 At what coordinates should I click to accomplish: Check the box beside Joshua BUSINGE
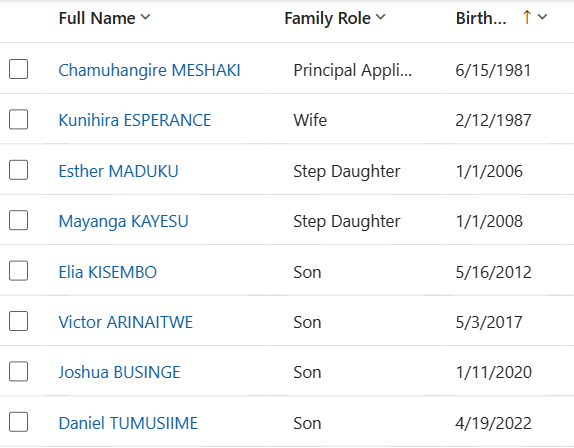19,372
